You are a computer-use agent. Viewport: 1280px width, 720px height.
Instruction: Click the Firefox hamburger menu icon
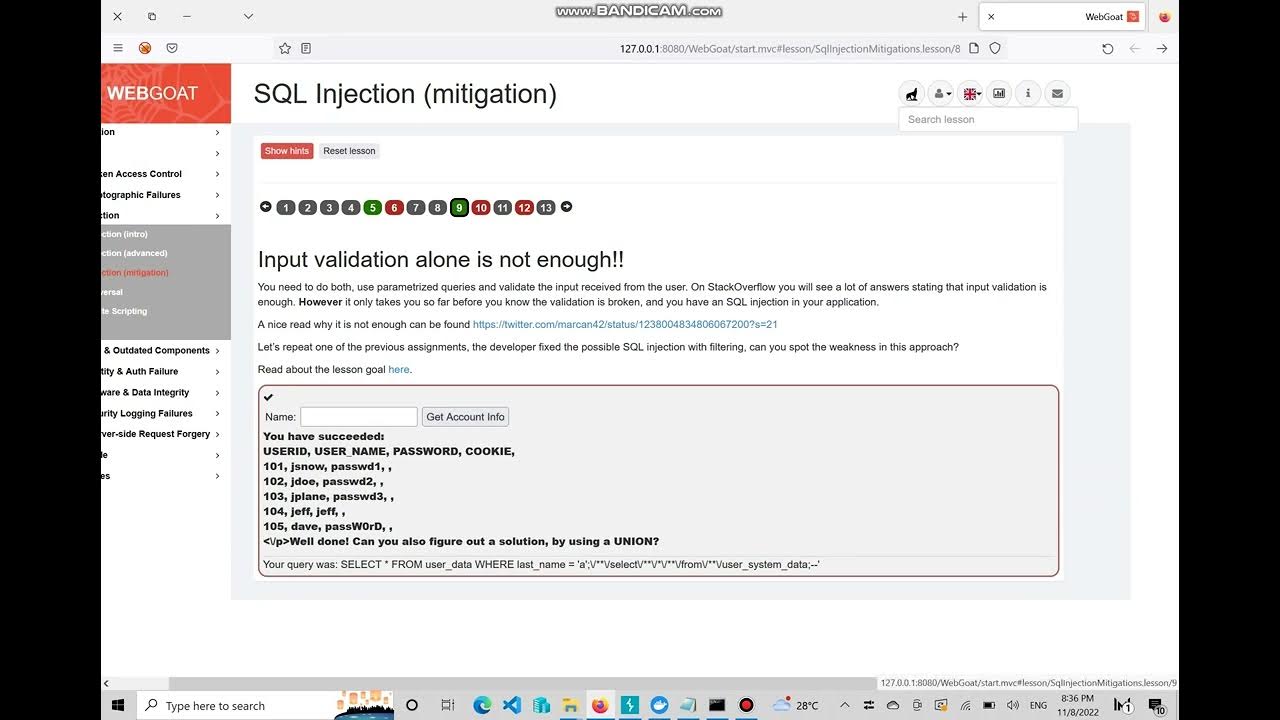coord(118,48)
